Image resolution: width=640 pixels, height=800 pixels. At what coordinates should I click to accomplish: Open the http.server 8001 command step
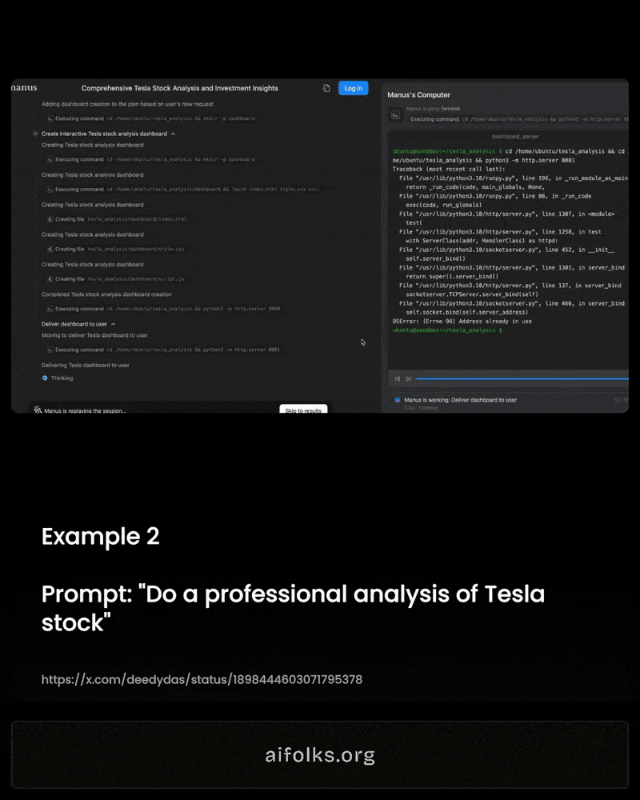163,350
